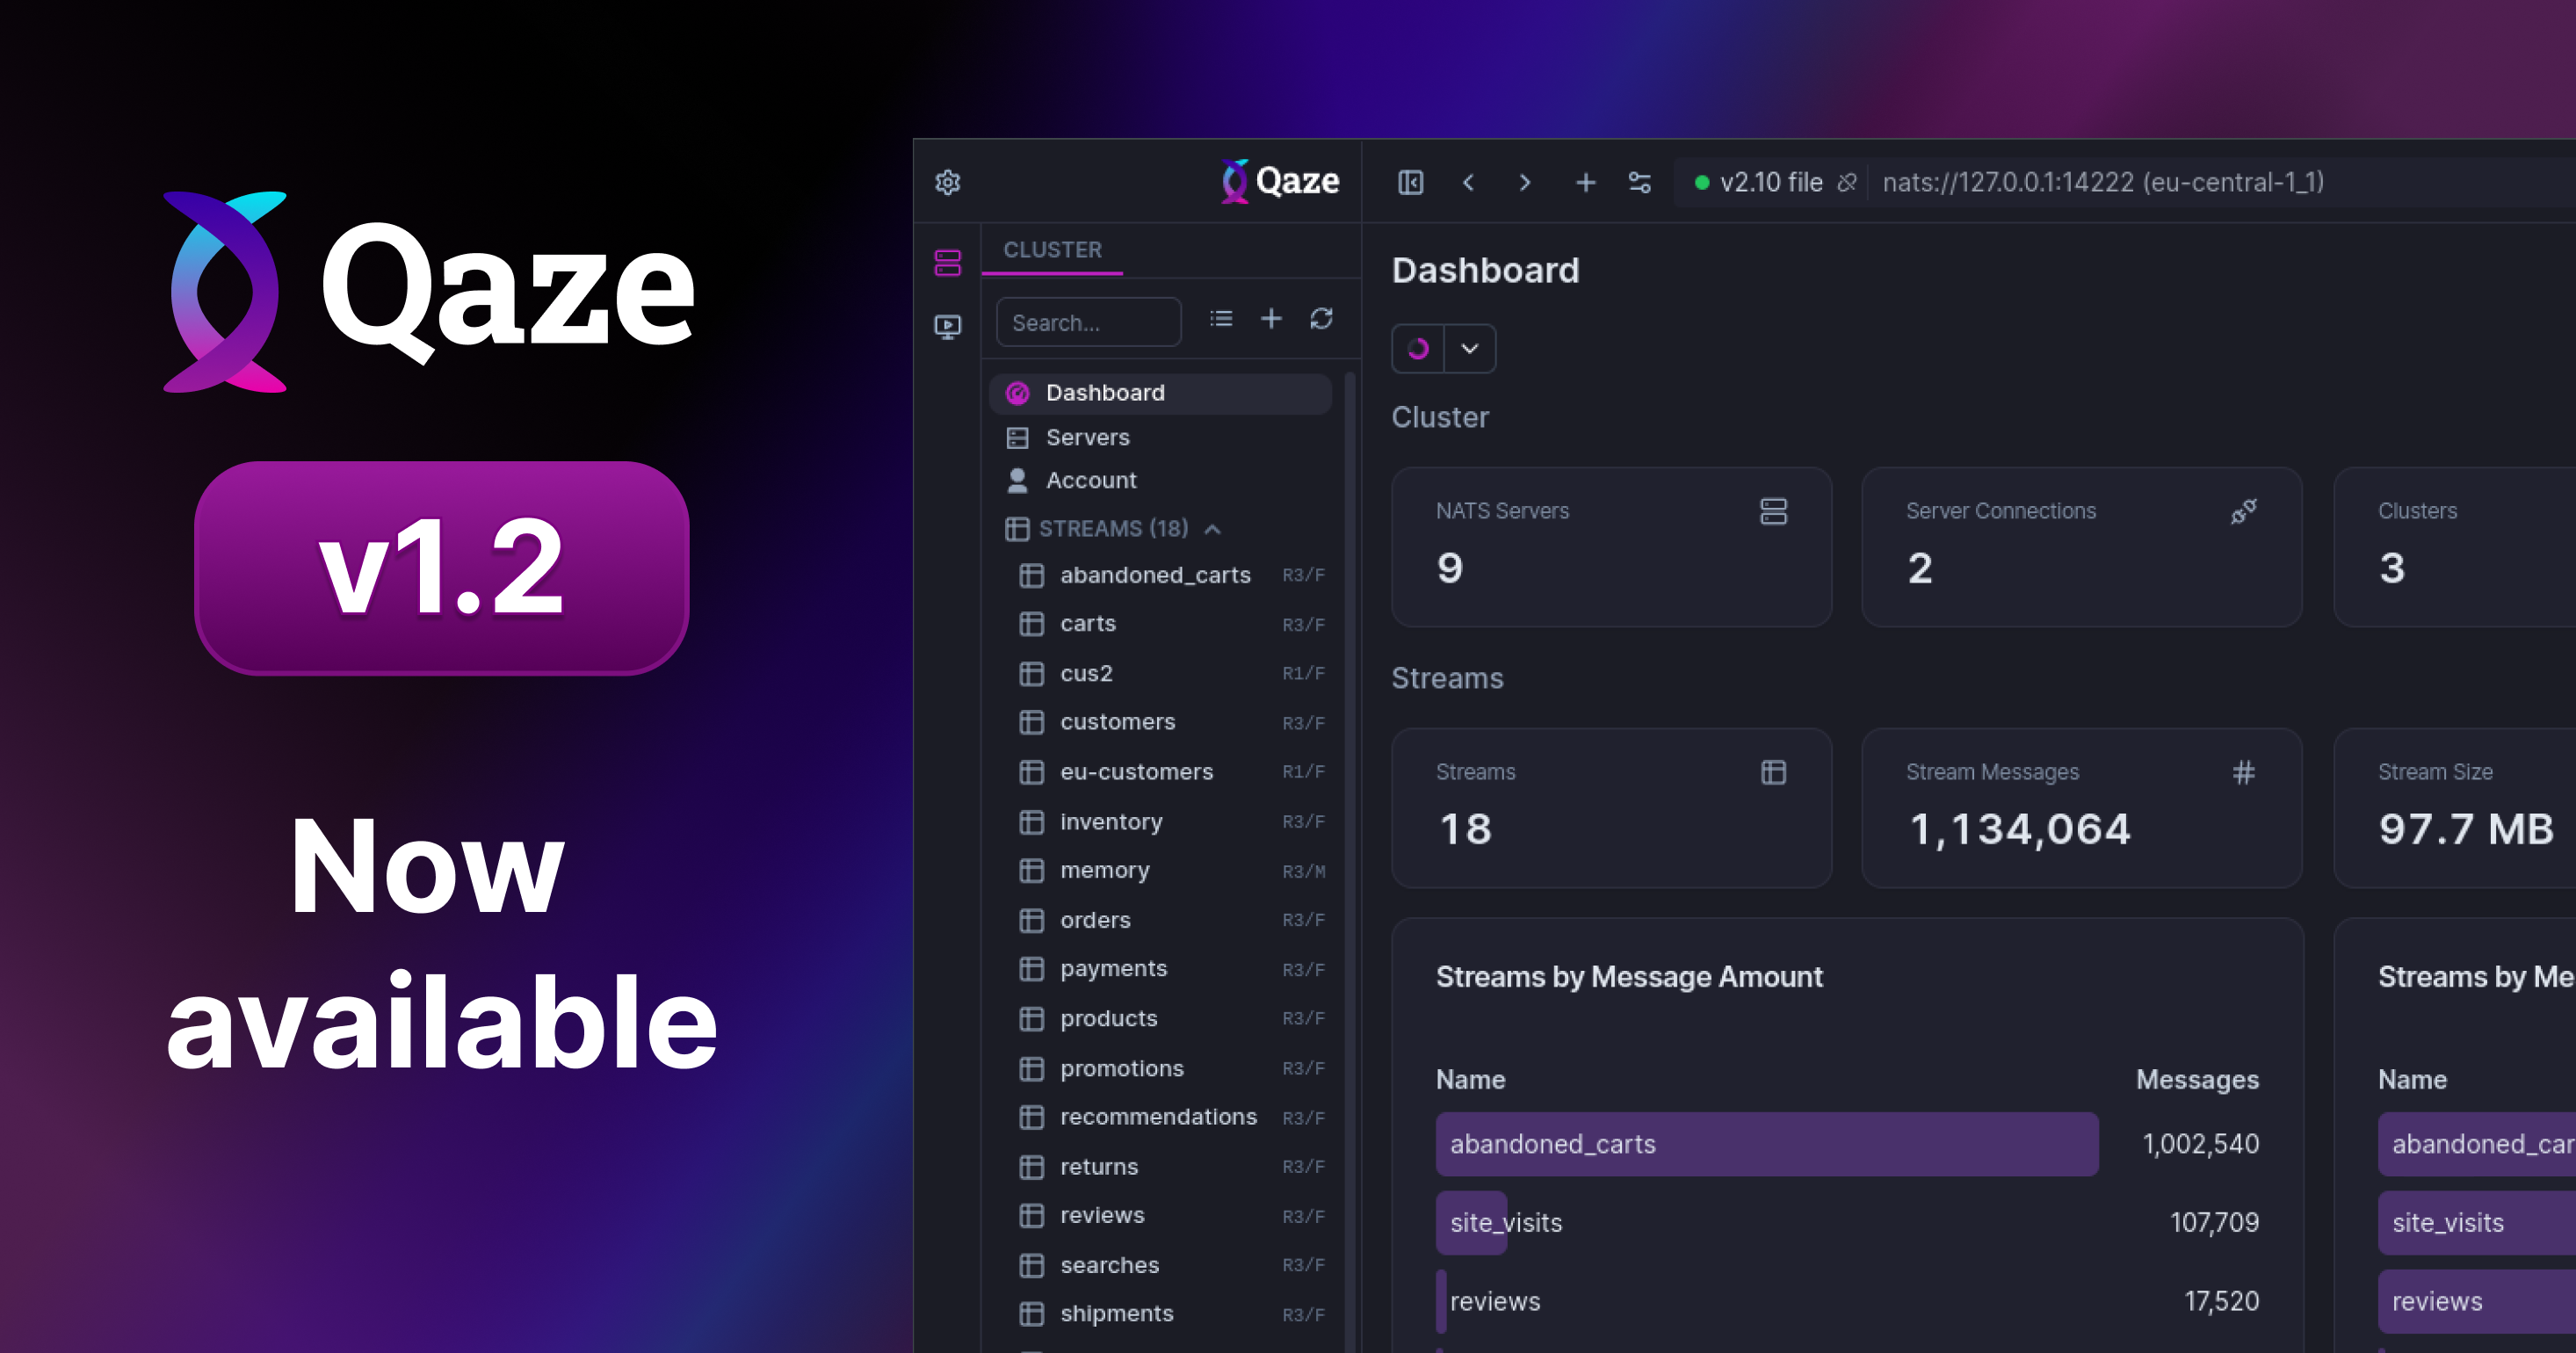The height and width of the screenshot is (1353, 2576).
Task: Switch to the CLUSTER tab
Action: point(1052,250)
